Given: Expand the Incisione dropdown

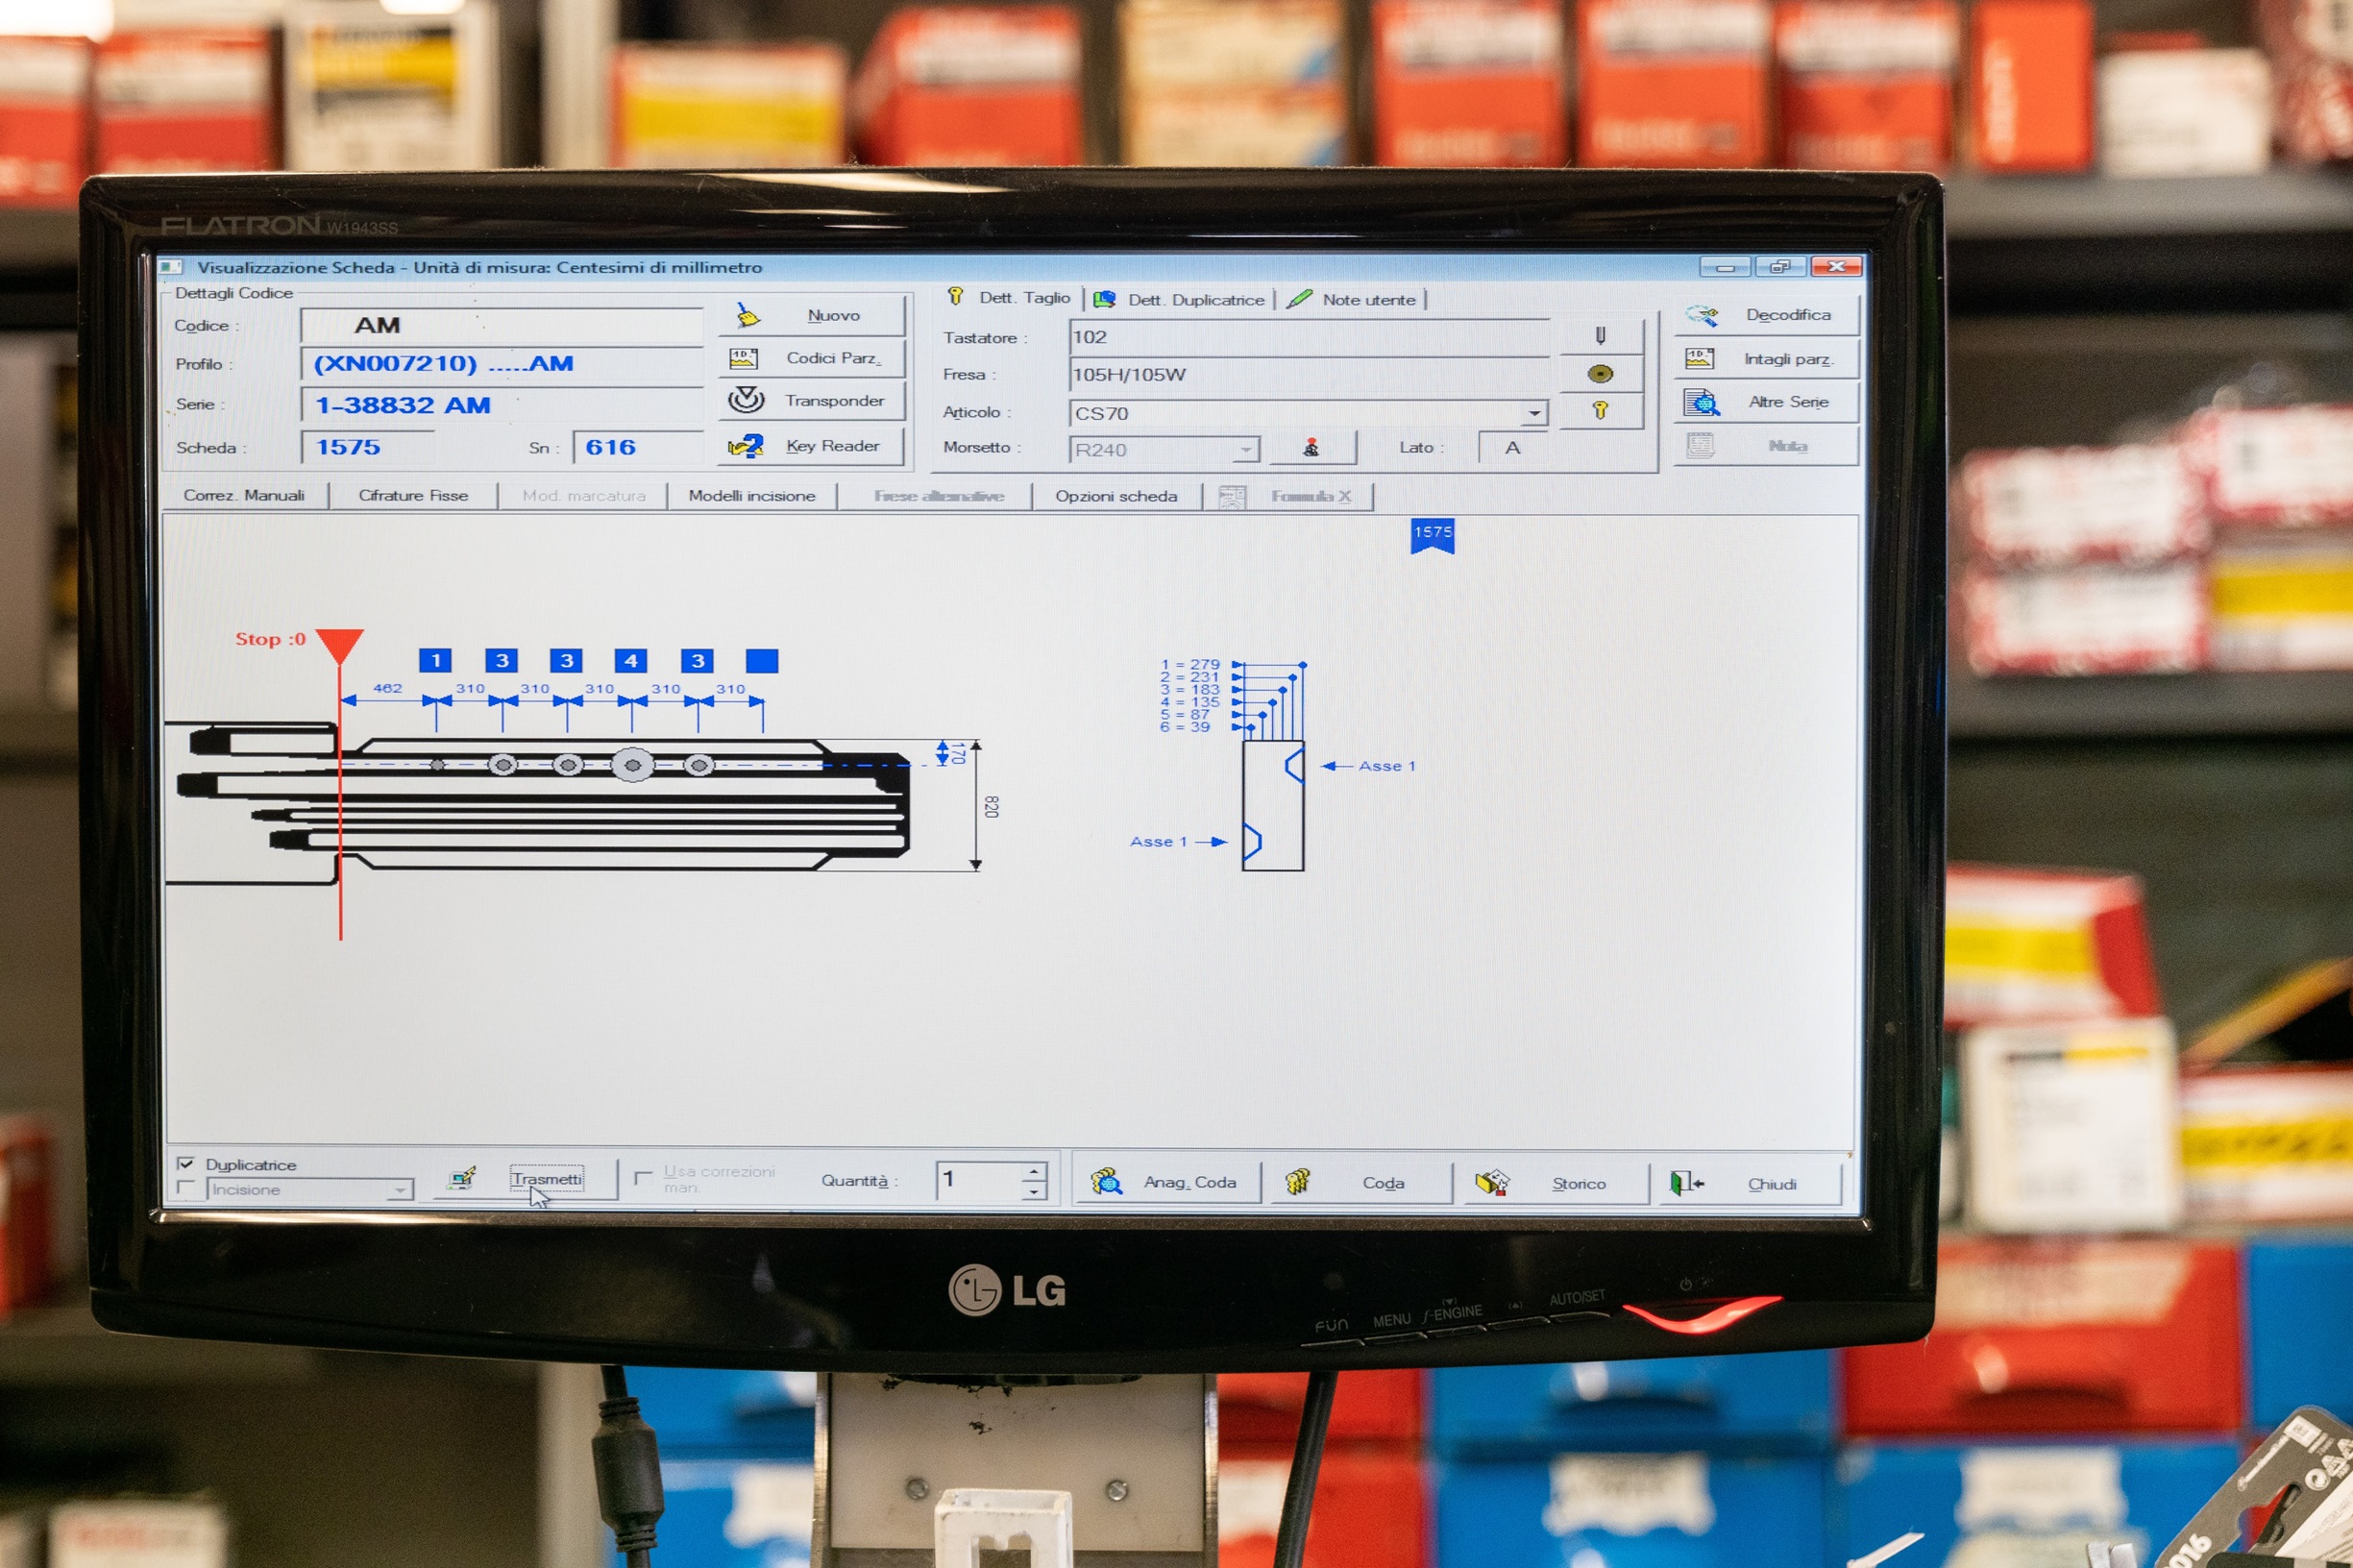Looking at the screenshot, I should (x=399, y=1190).
